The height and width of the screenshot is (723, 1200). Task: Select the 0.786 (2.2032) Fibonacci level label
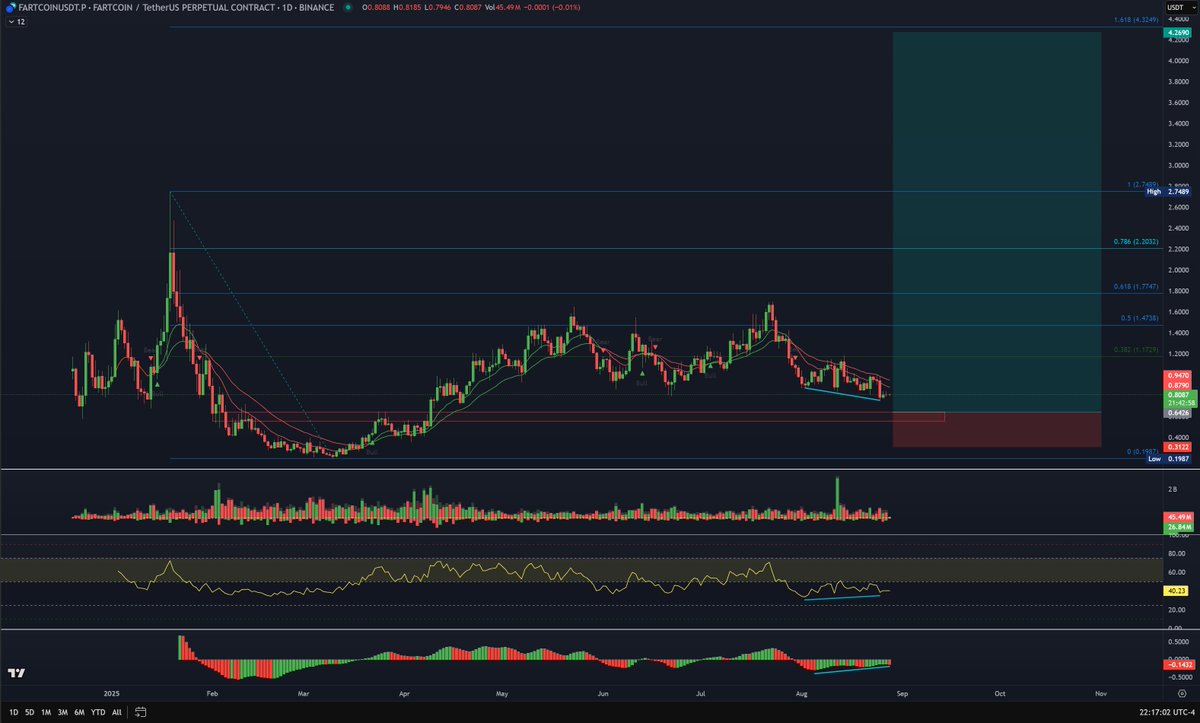pyautogui.click(x=1137, y=242)
